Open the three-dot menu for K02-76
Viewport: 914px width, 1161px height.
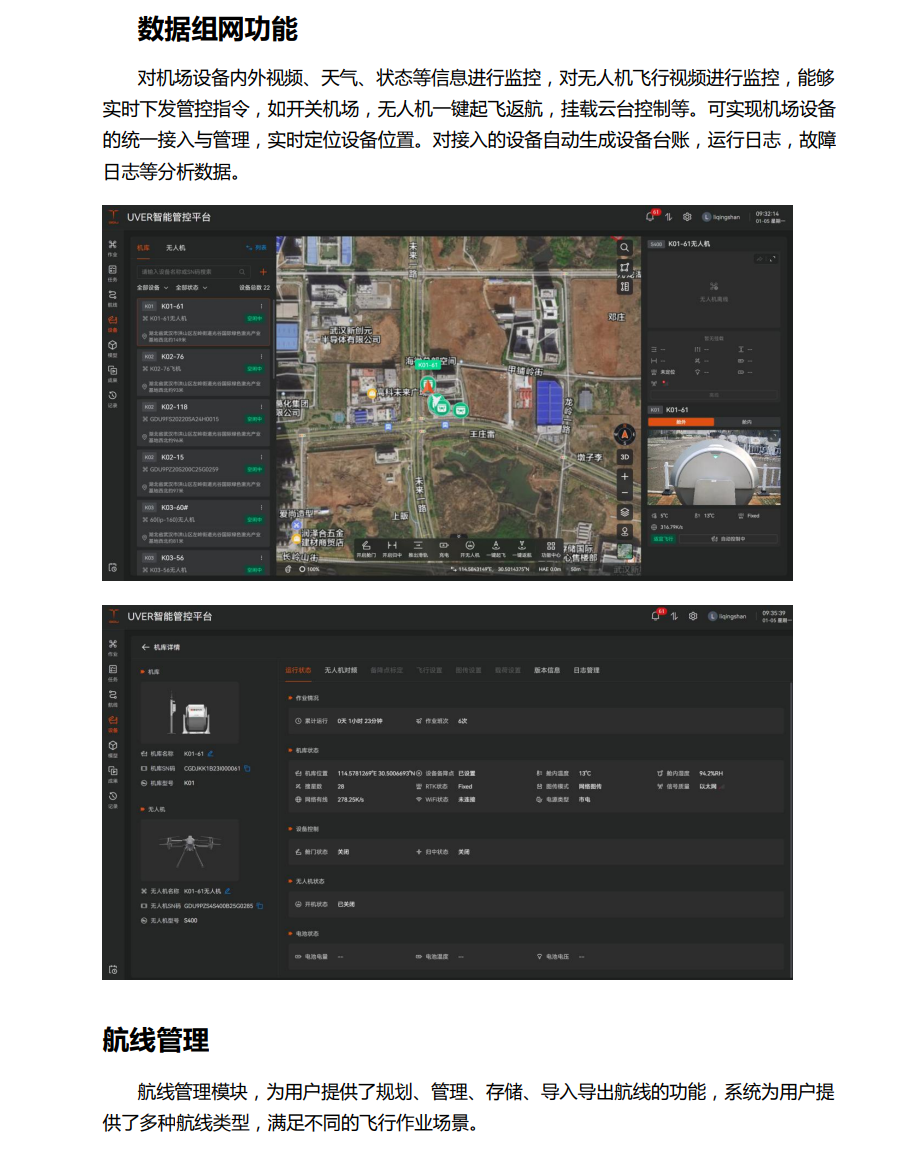pyautogui.click(x=262, y=356)
